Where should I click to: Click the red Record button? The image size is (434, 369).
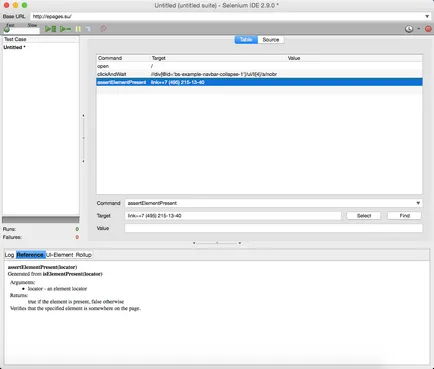[x=428, y=29]
